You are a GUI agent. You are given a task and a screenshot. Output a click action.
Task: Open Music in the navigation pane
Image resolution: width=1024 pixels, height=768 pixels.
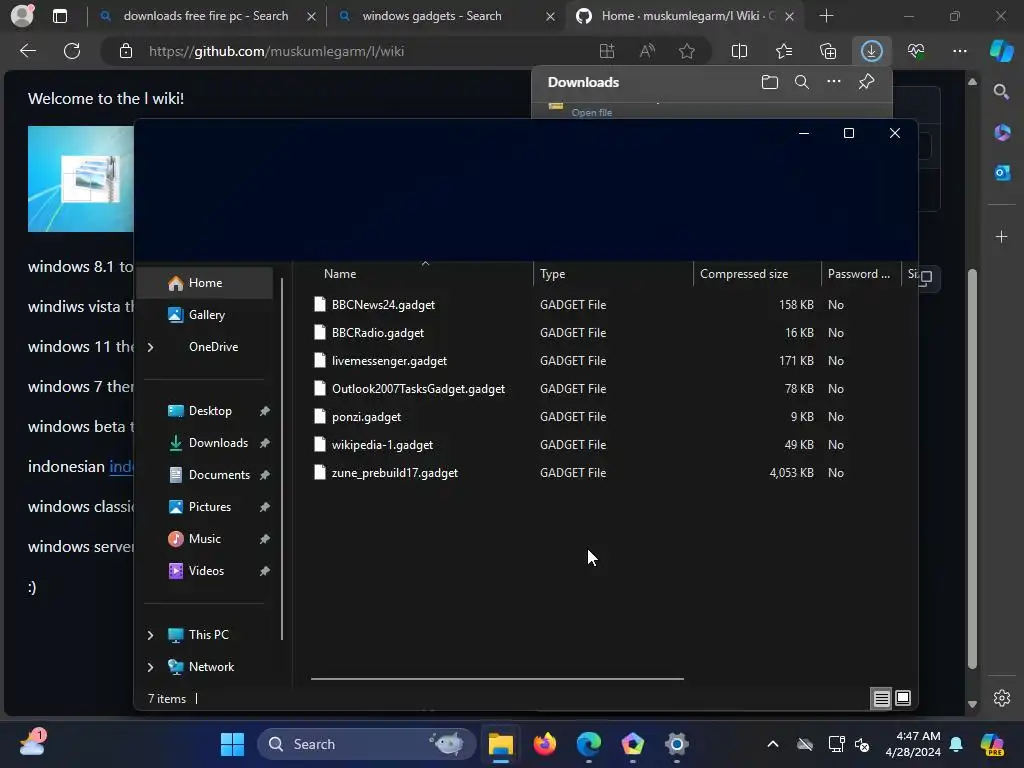[204, 539]
